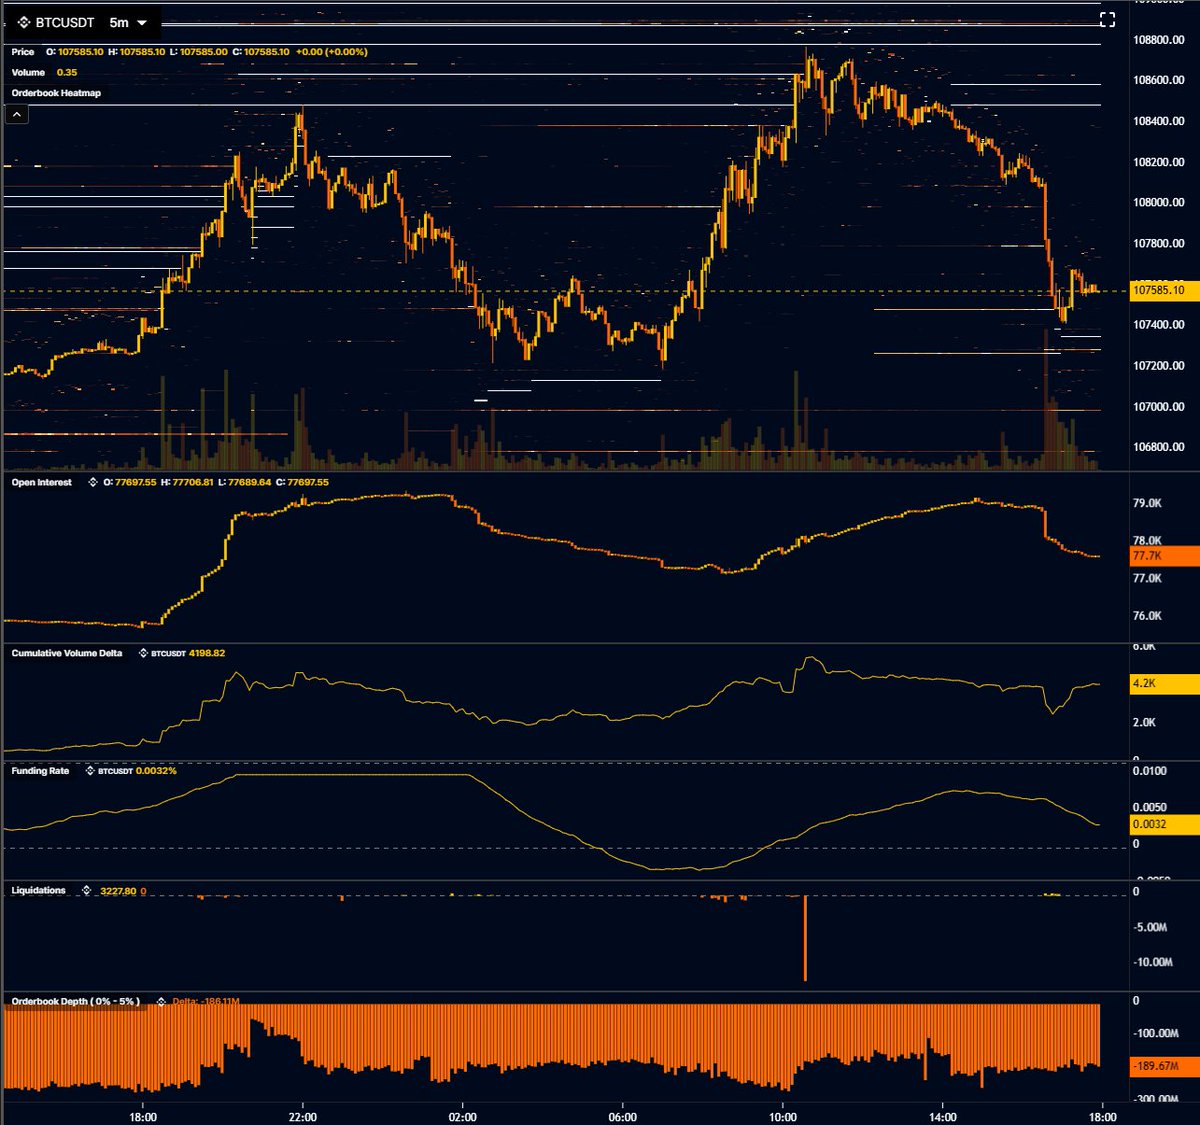Collapse the chart panel using the chevron arrow
This screenshot has width=1200, height=1125.
(x=17, y=113)
